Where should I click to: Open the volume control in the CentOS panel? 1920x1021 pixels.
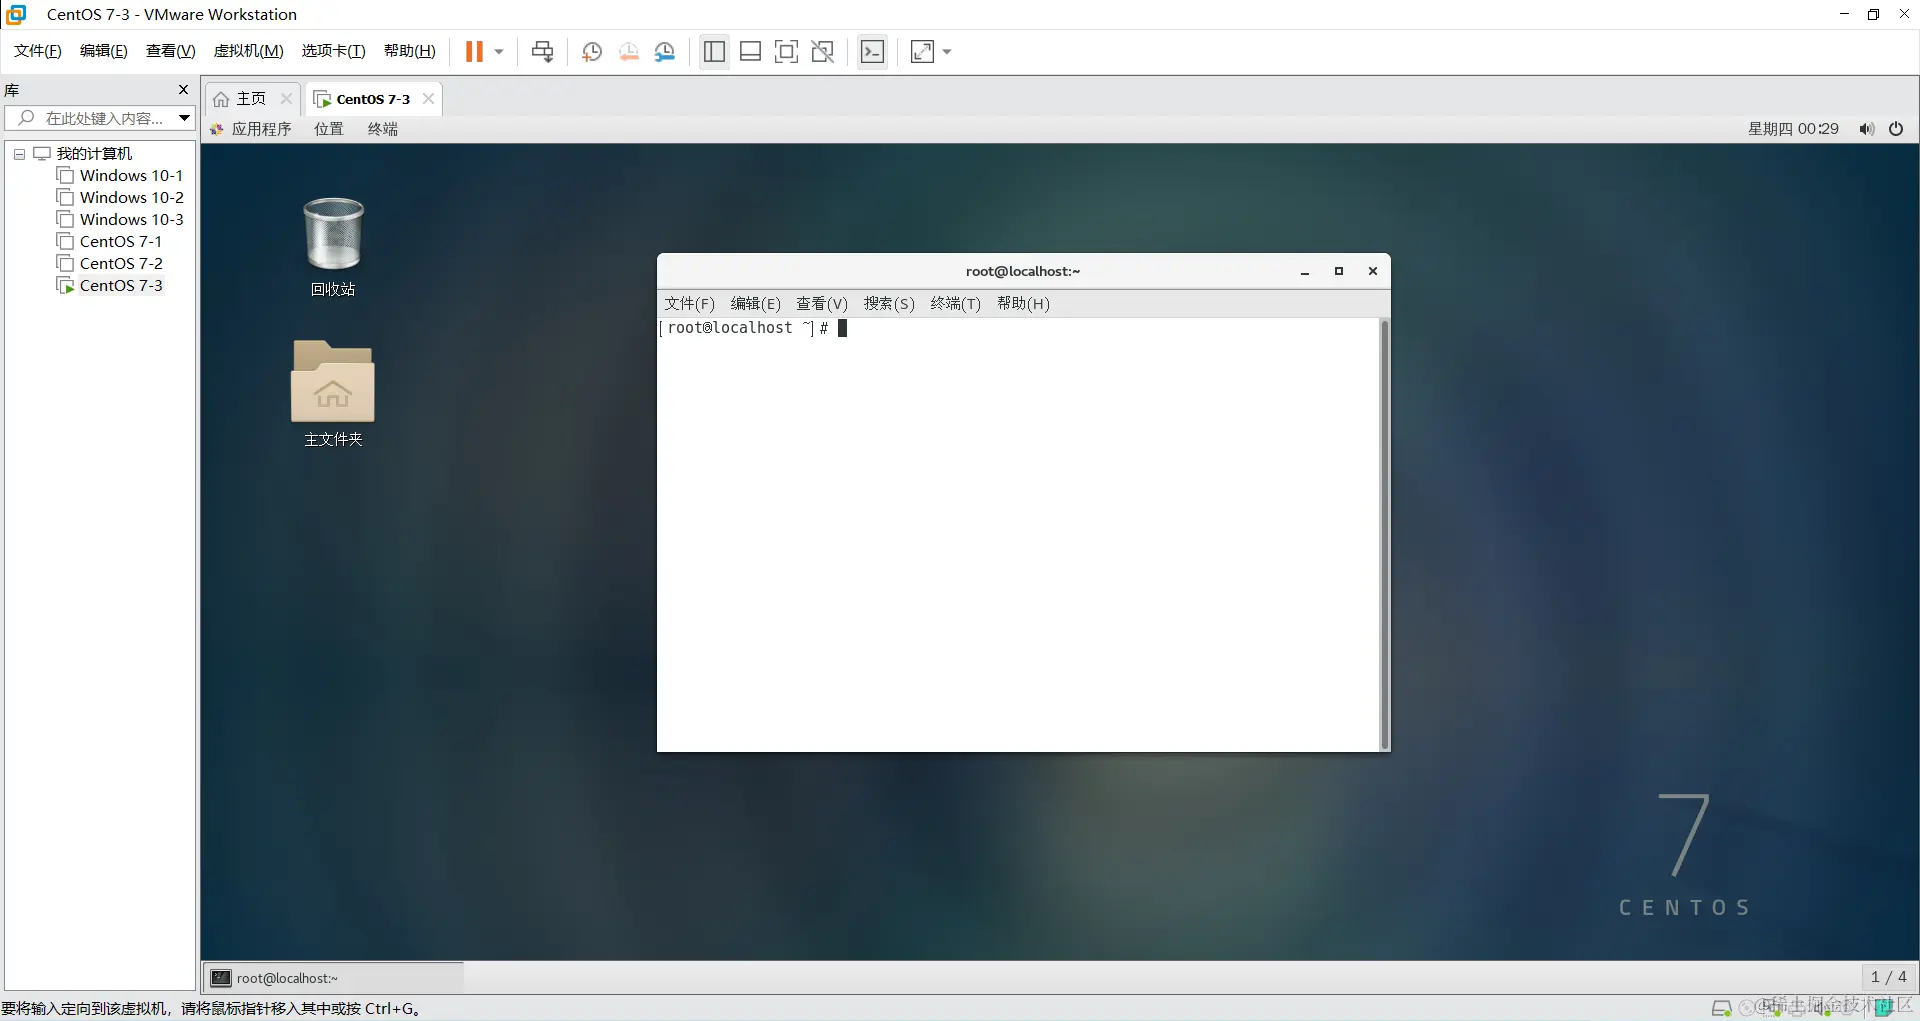click(1866, 129)
